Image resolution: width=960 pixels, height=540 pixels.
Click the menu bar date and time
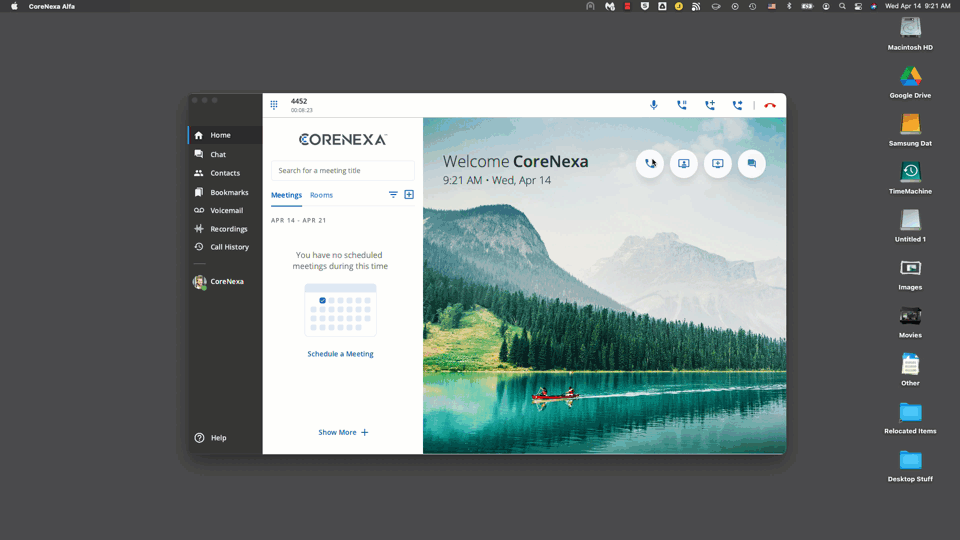(x=917, y=6)
